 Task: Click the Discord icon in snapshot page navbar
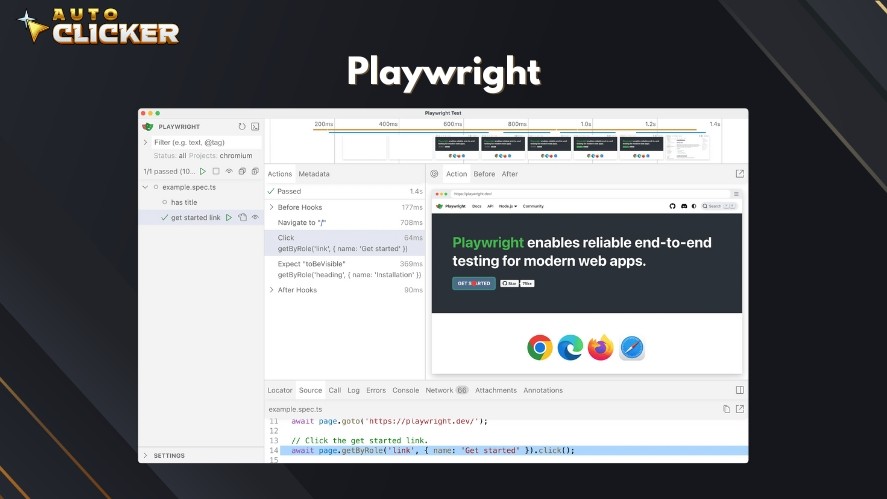tap(683, 207)
